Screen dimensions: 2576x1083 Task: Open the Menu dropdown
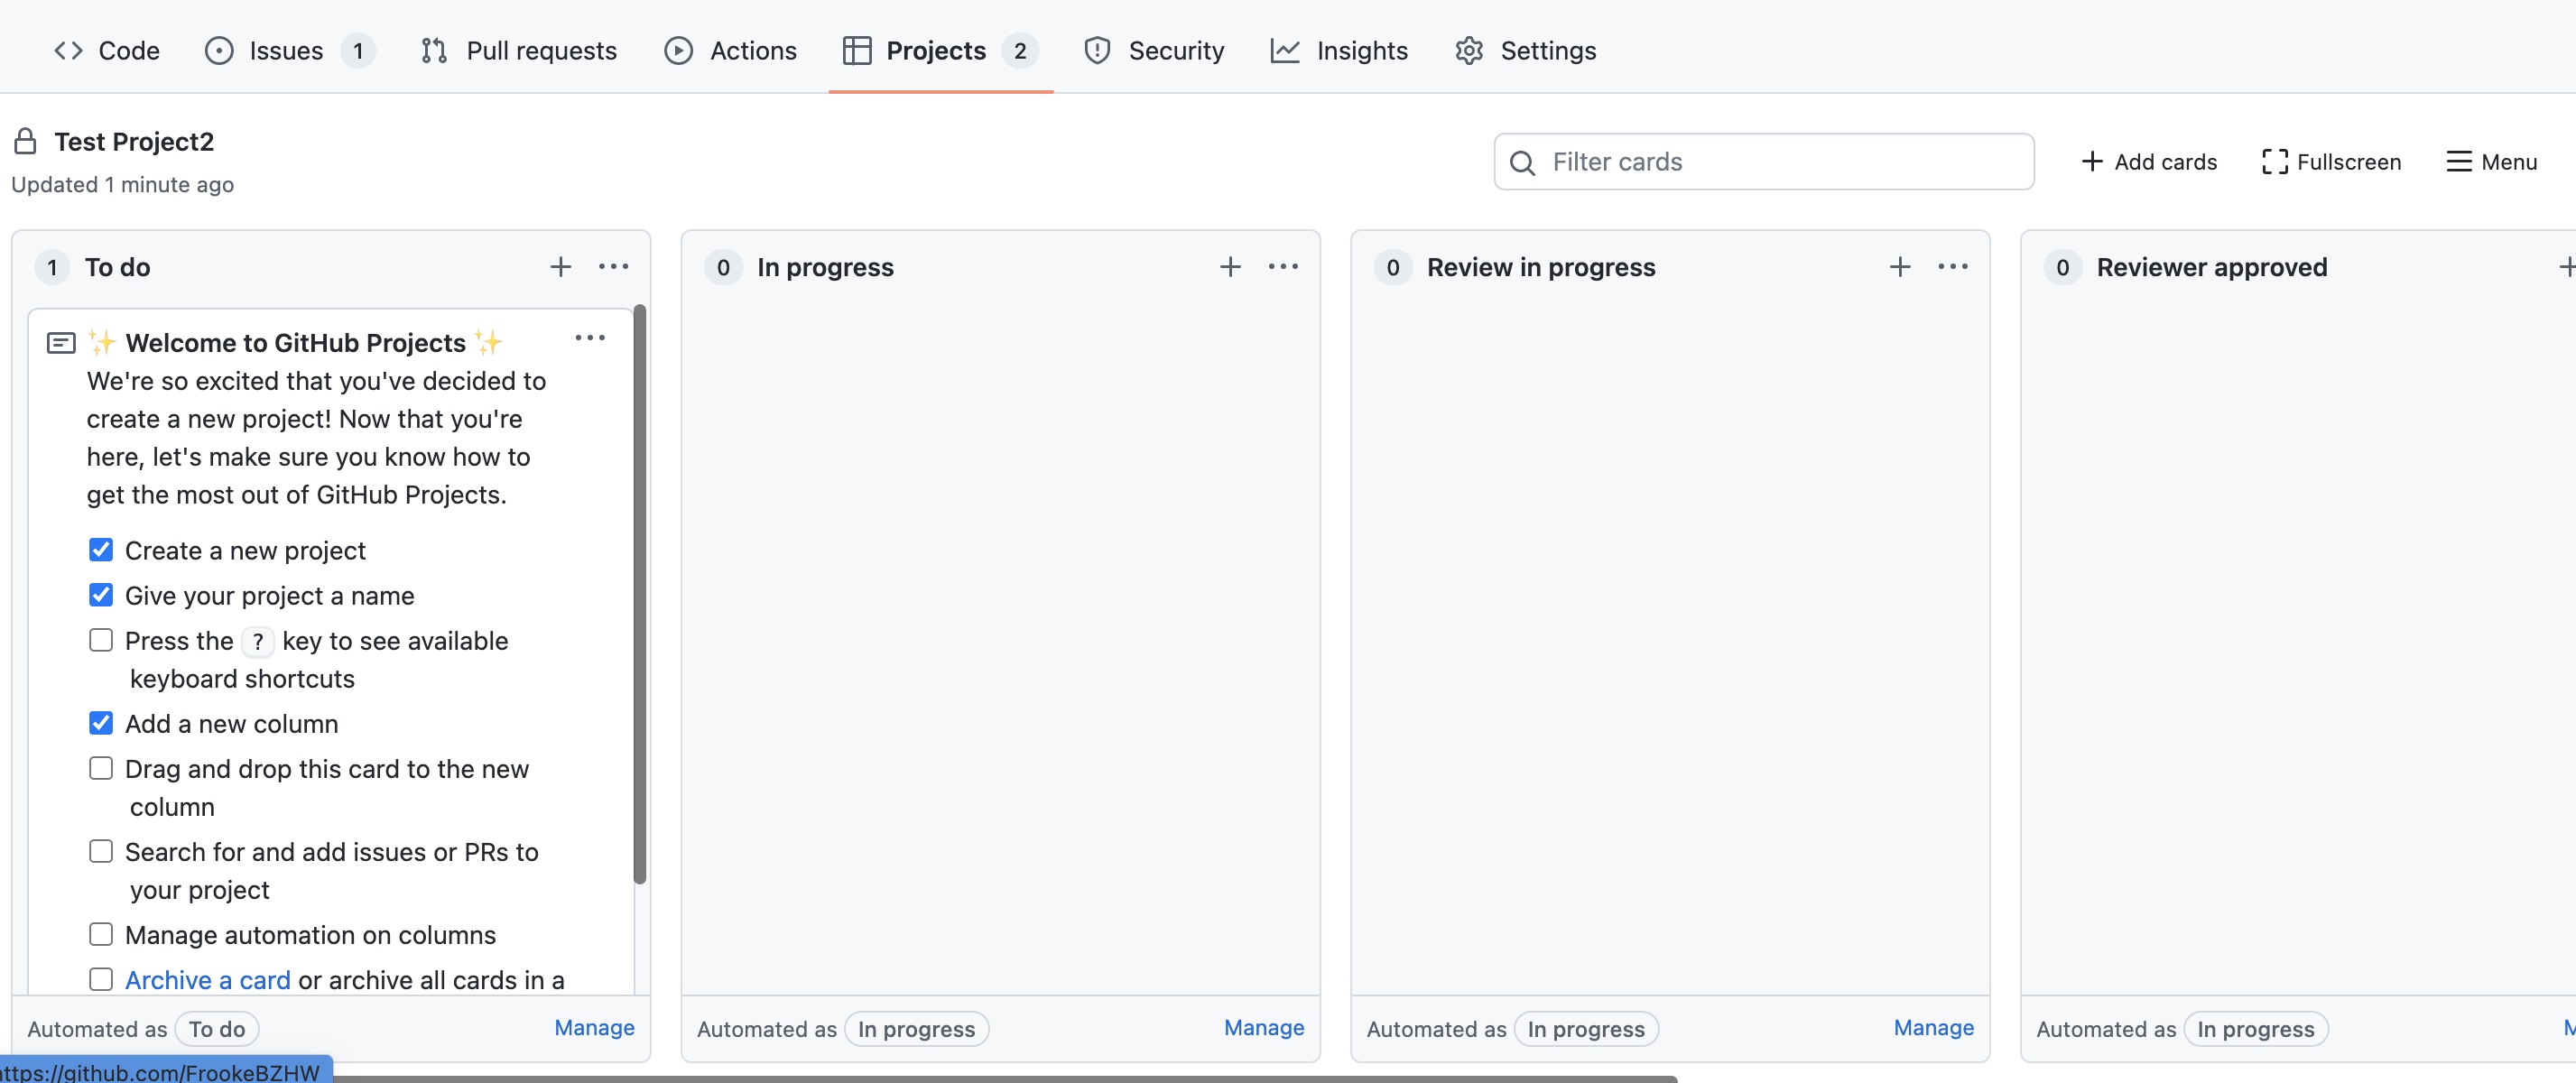click(2490, 160)
